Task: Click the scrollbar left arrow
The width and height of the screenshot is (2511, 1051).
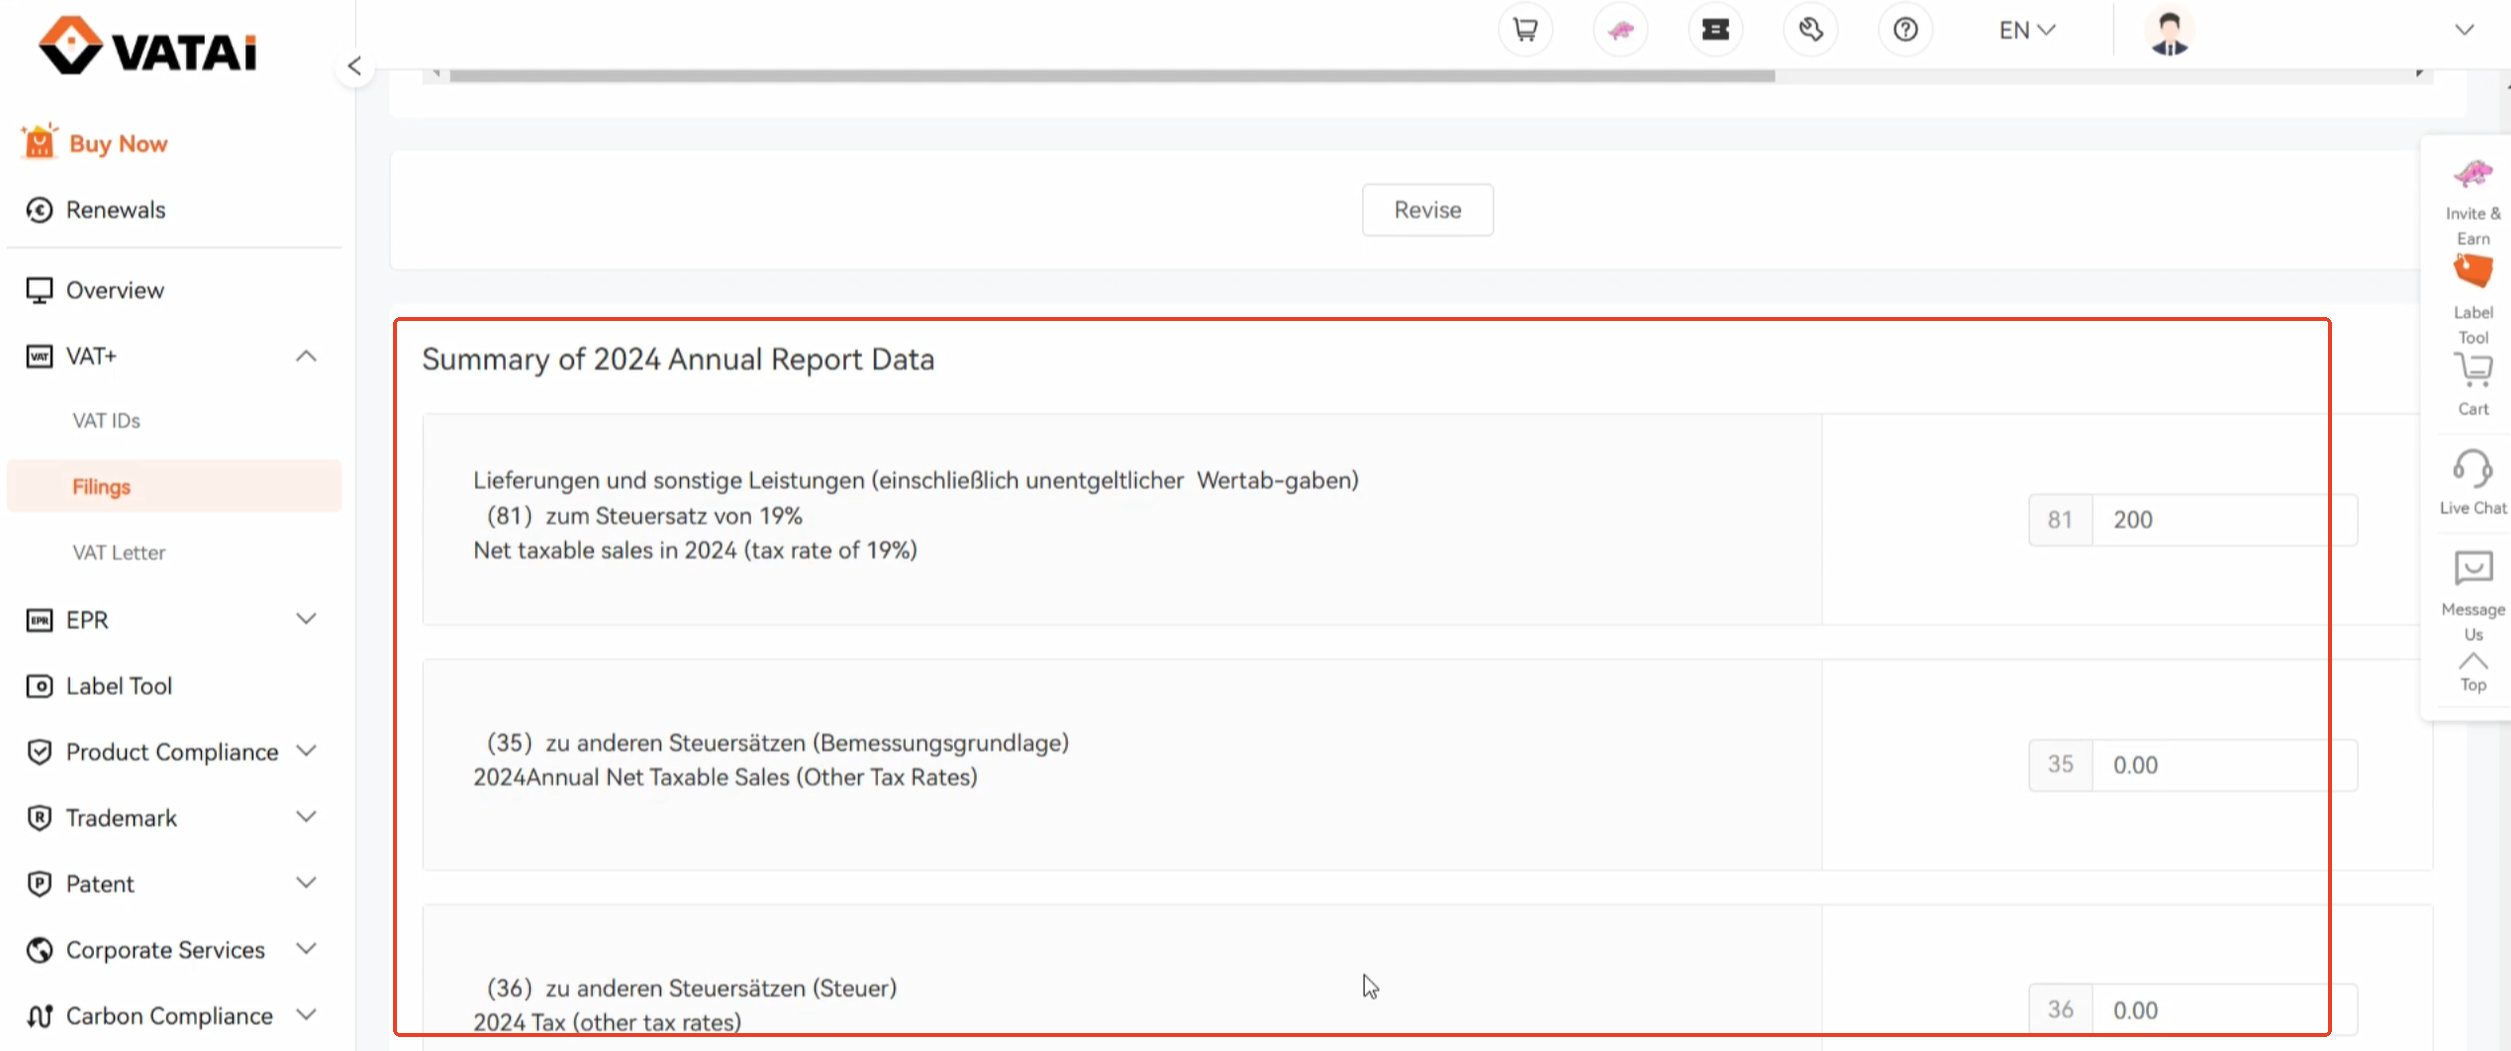Action: [x=436, y=73]
